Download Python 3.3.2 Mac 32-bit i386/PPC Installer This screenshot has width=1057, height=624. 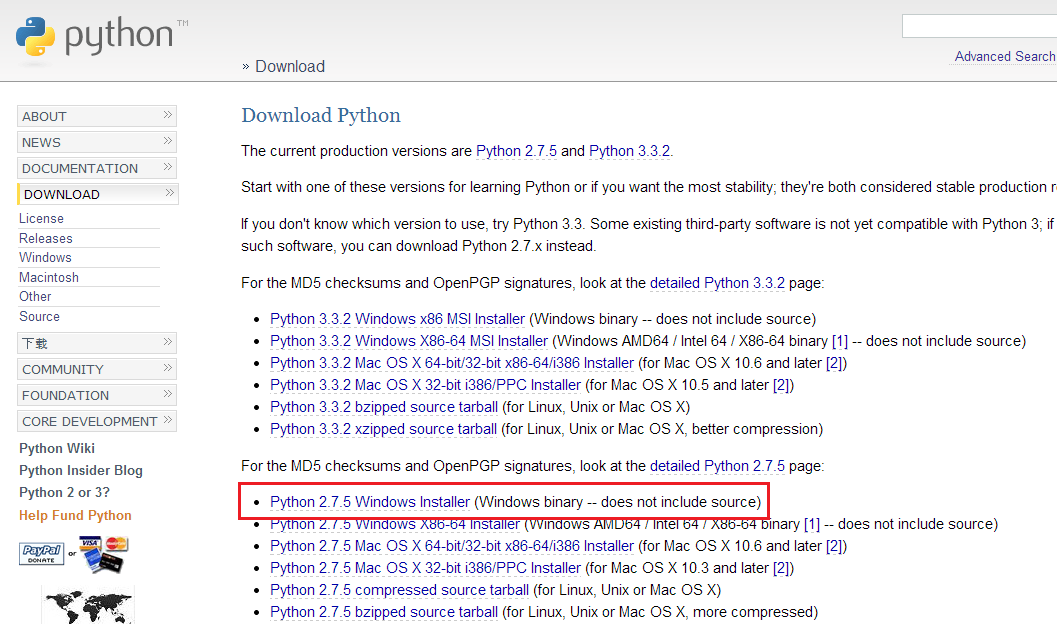point(425,385)
